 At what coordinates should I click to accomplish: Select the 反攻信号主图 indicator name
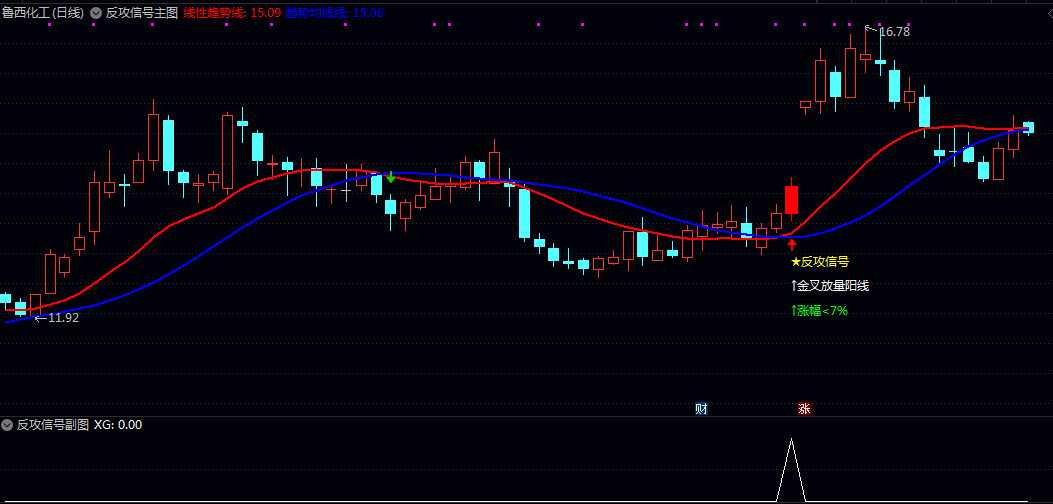142,12
